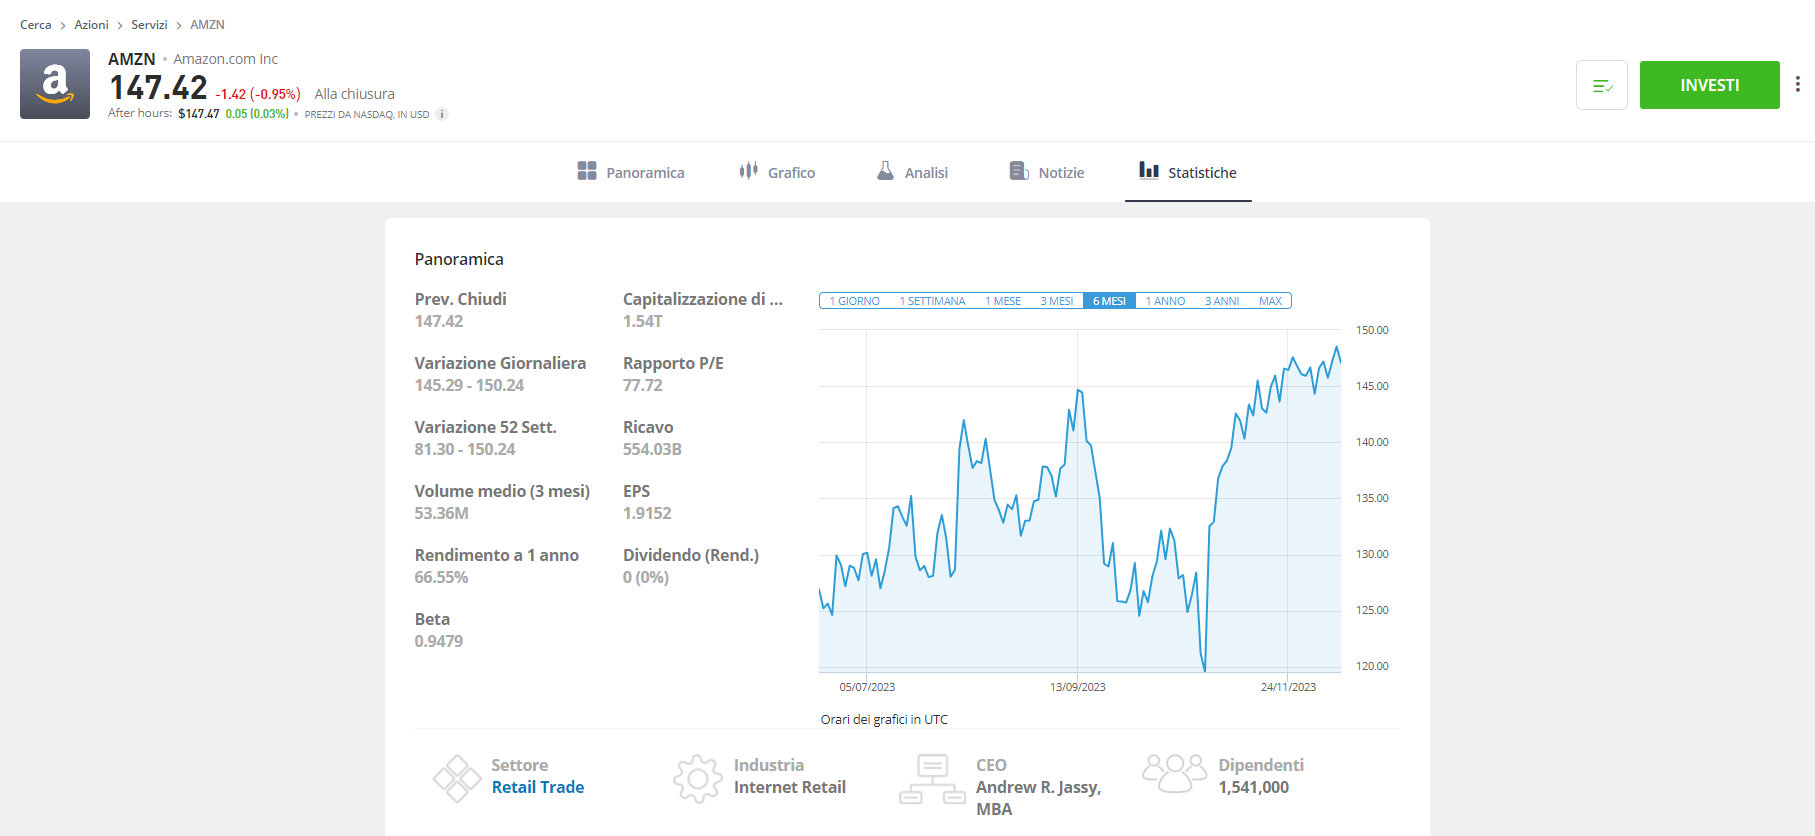
Task: Open the three-dot more options menu
Action: coord(1797,85)
